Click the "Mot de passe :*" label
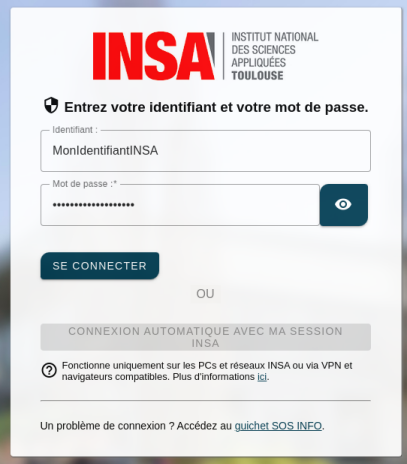 click(85, 184)
